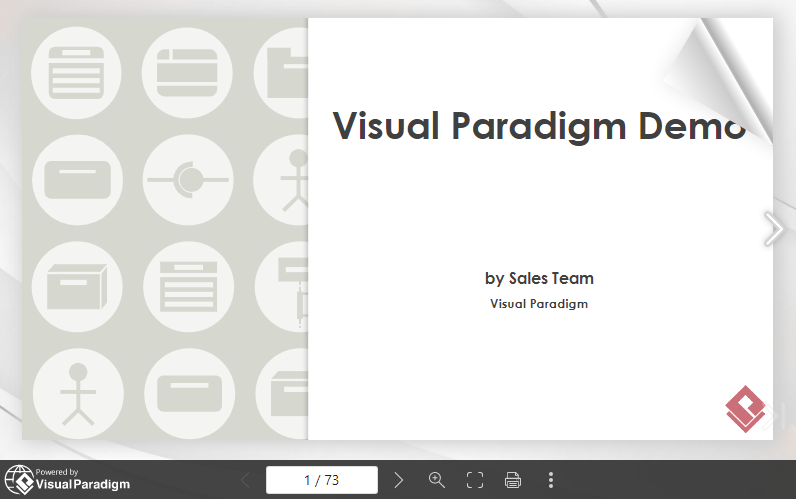796x499 pixels.
Task: Click the print icon
Action: pyautogui.click(x=513, y=480)
